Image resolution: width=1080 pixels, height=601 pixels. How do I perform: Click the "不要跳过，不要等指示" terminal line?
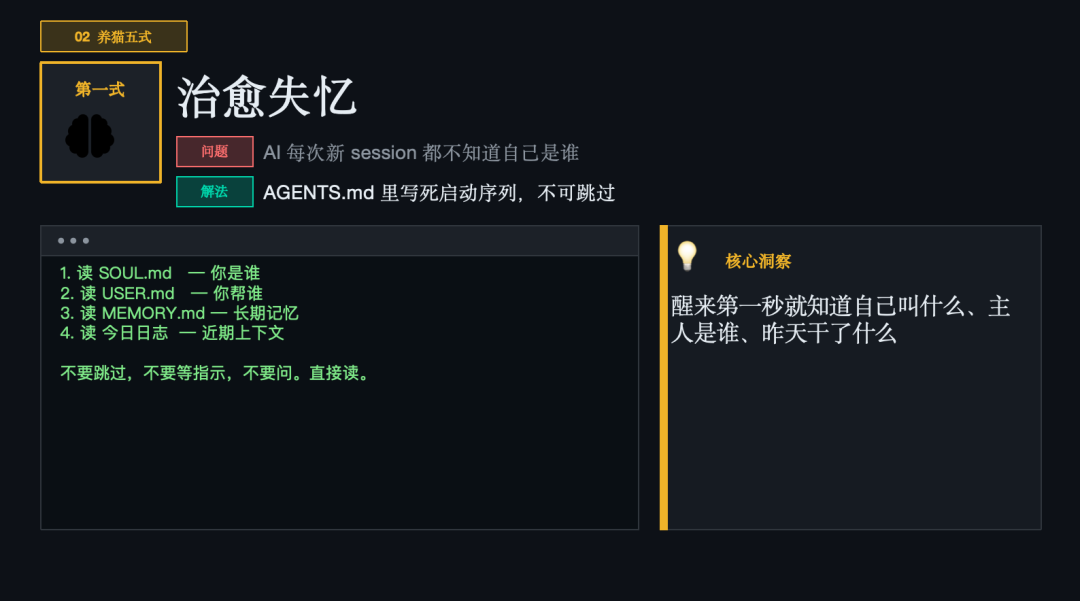coord(215,373)
